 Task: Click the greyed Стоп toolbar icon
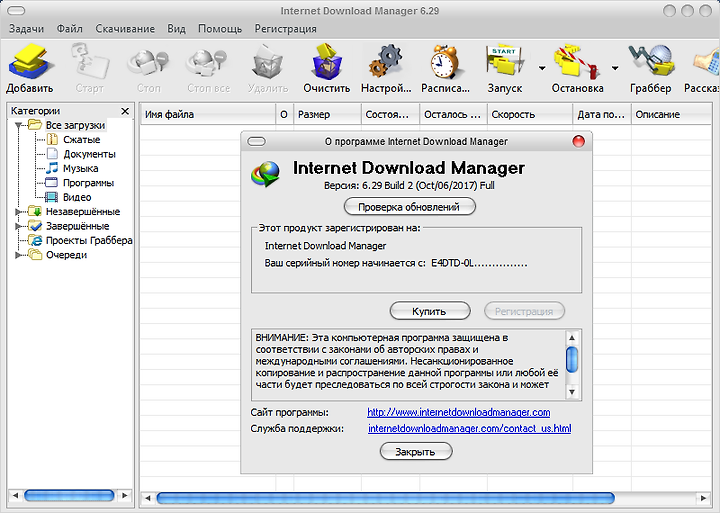point(148,62)
